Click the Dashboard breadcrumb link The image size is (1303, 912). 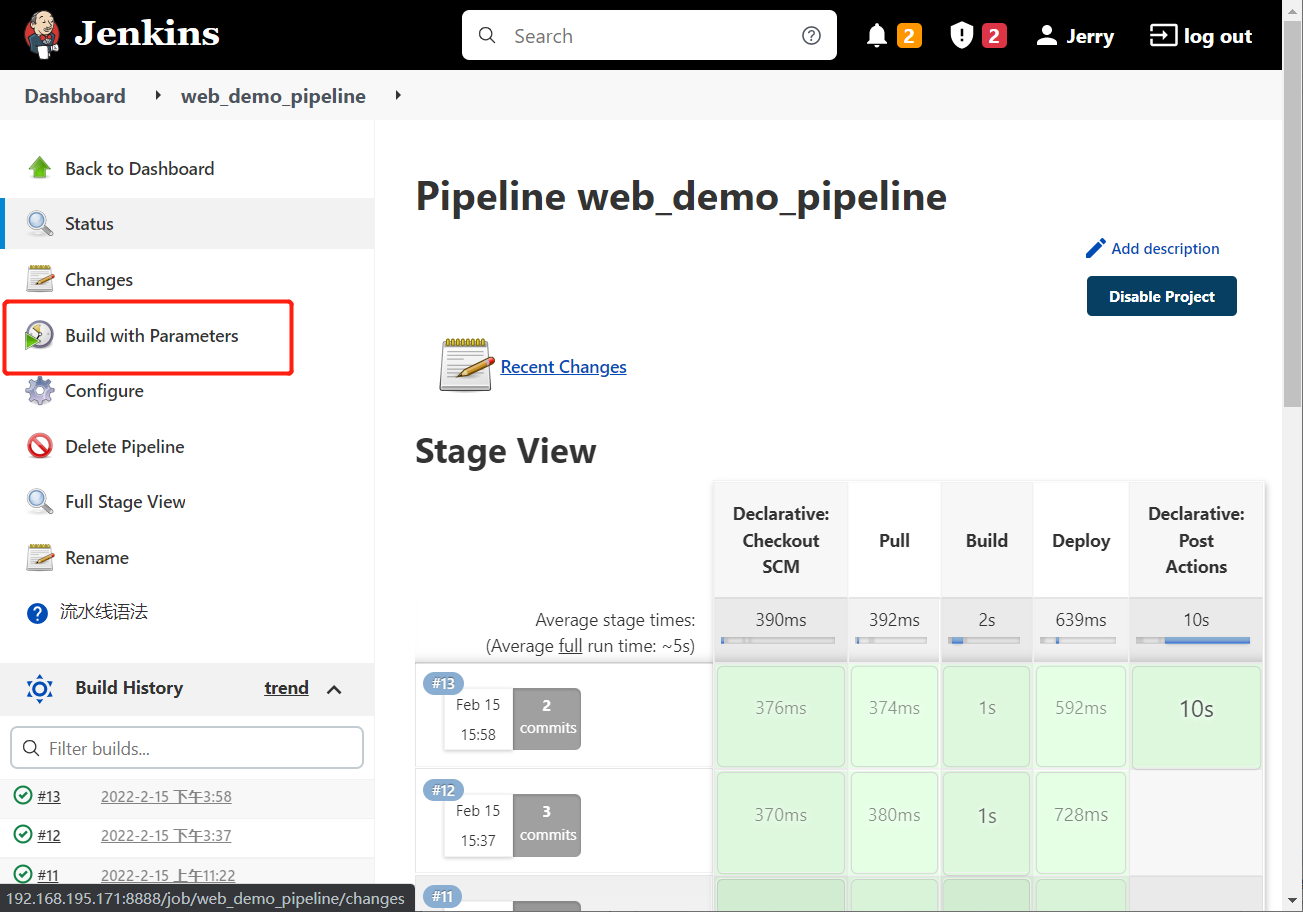[x=75, y=96]
